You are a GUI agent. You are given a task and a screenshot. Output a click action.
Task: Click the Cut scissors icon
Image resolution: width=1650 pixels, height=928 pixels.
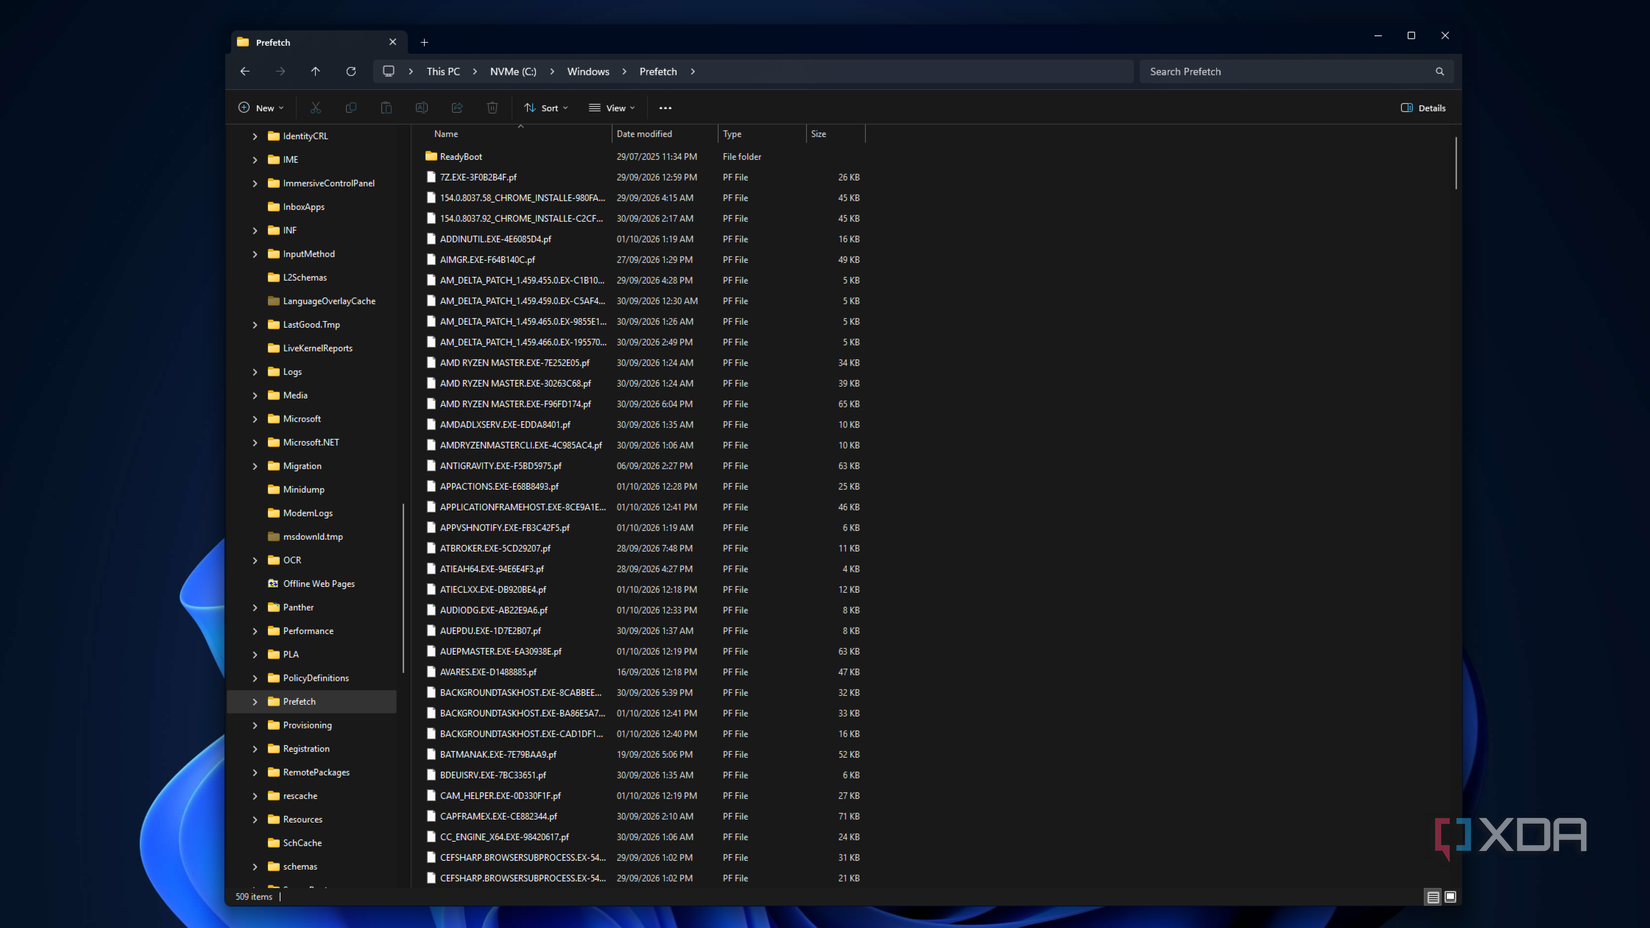pos(315,108)
